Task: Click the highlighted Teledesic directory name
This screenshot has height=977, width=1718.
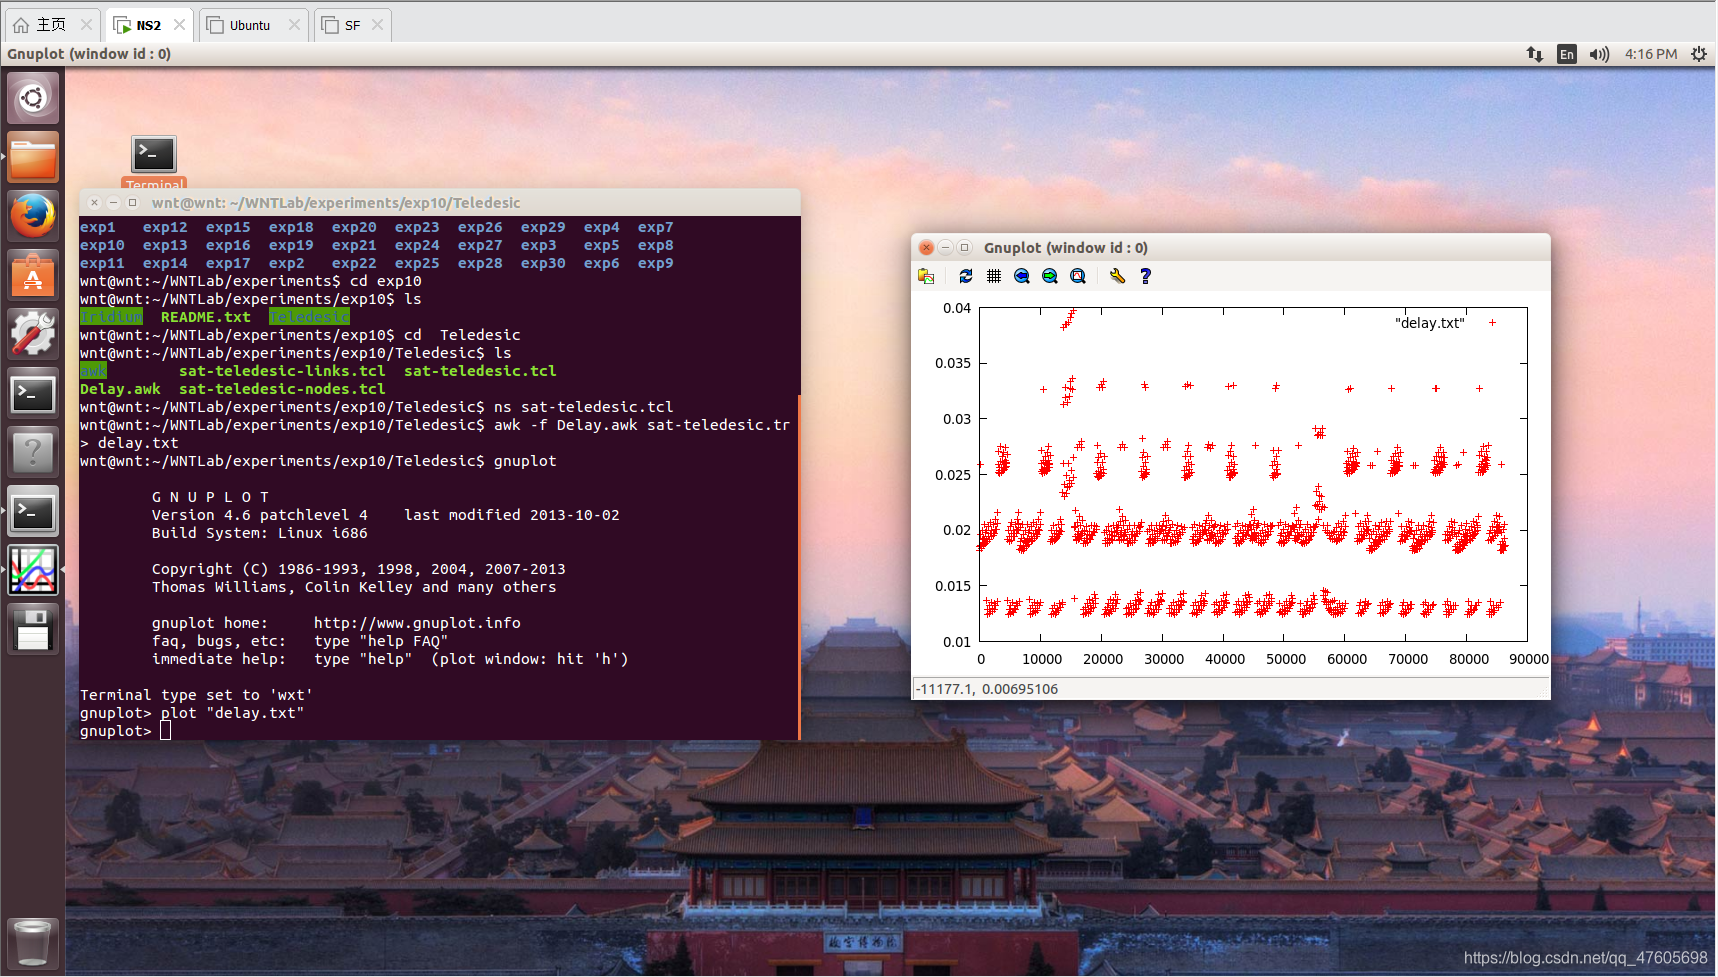Action: pos(309,317)
